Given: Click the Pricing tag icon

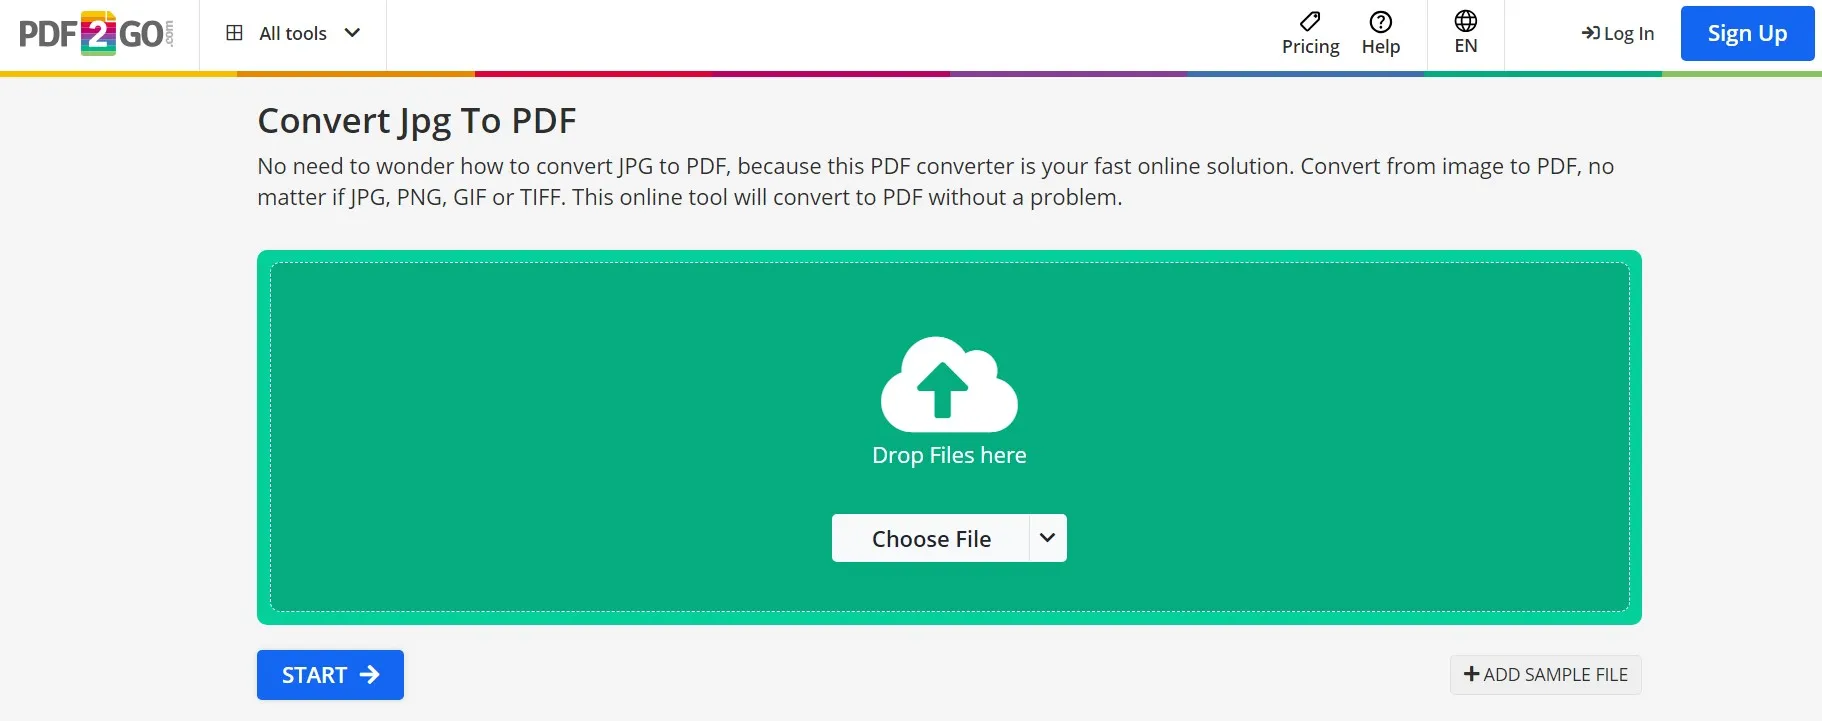Looking at the screenshot, I should pos(1310,21).
